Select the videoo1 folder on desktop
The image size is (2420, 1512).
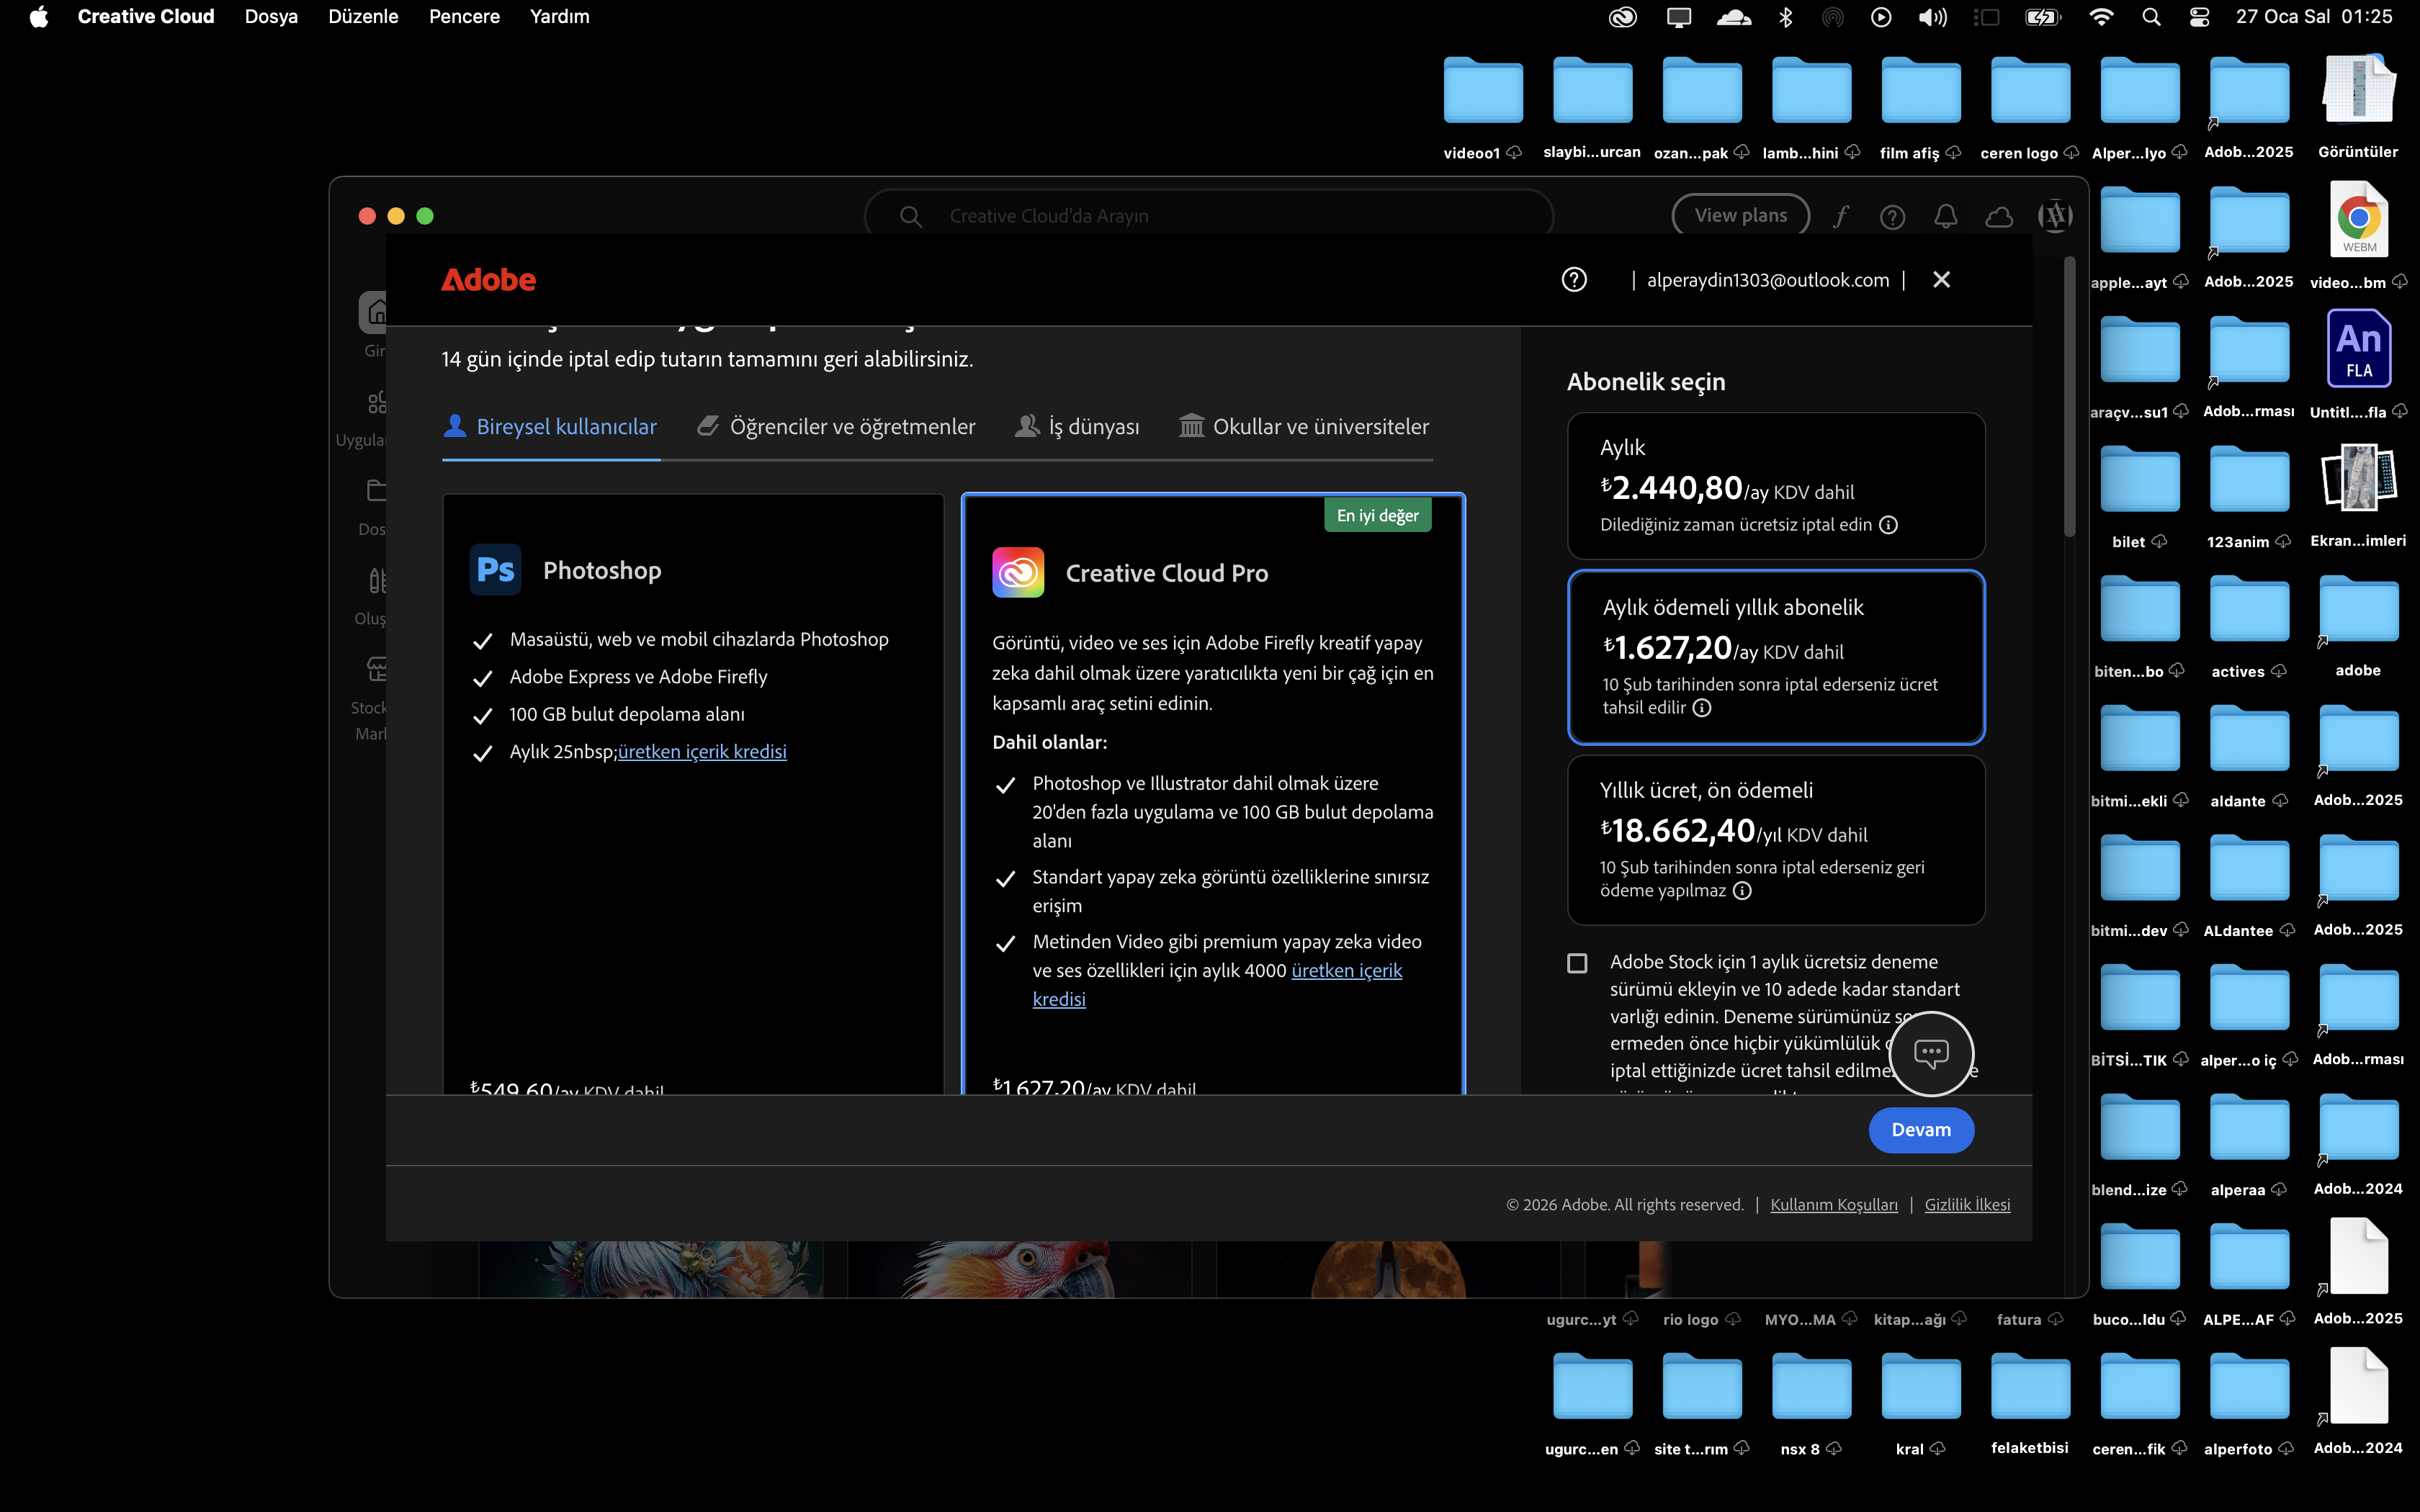click(x=1483, y=90)
